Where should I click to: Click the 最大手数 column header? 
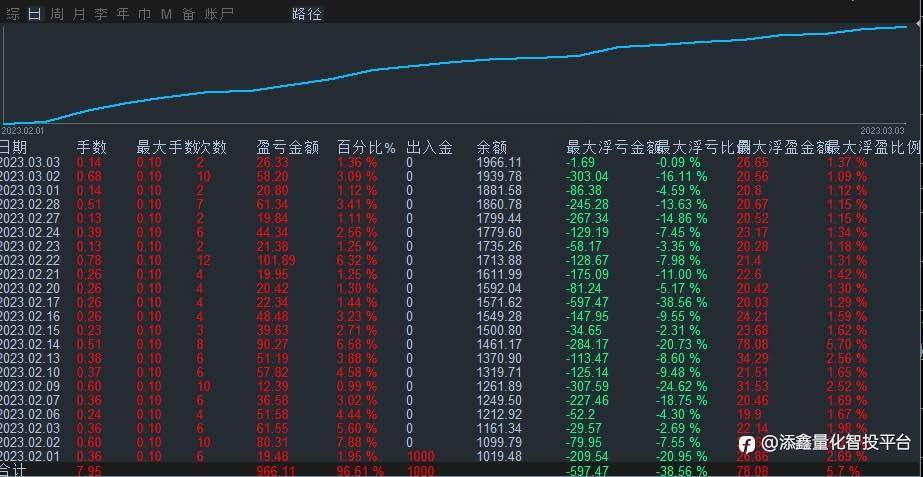[168, 147]
